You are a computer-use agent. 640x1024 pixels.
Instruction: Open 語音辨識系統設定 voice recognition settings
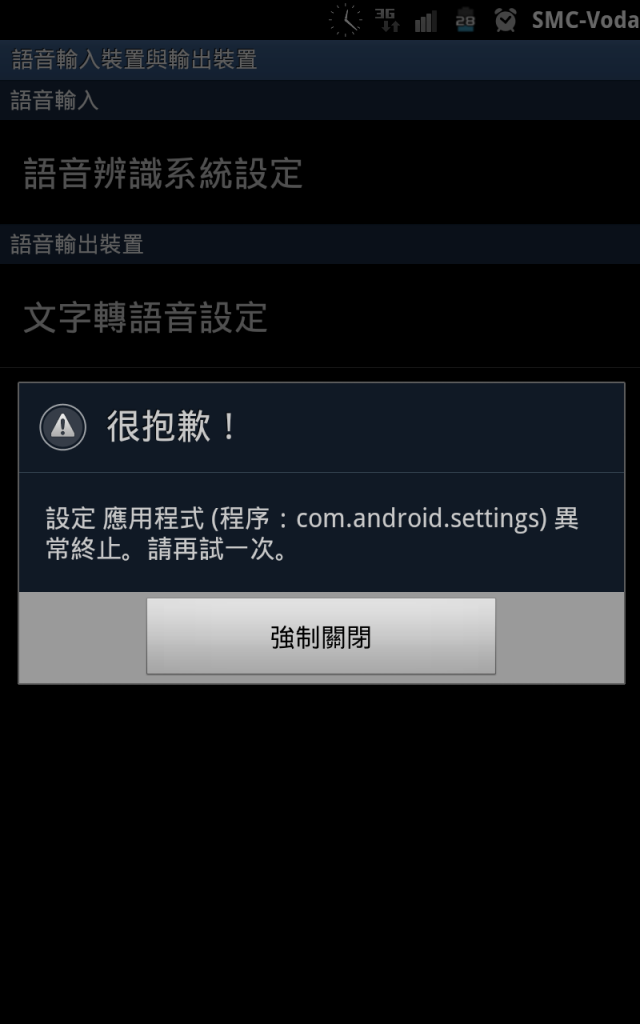(320, 172)
